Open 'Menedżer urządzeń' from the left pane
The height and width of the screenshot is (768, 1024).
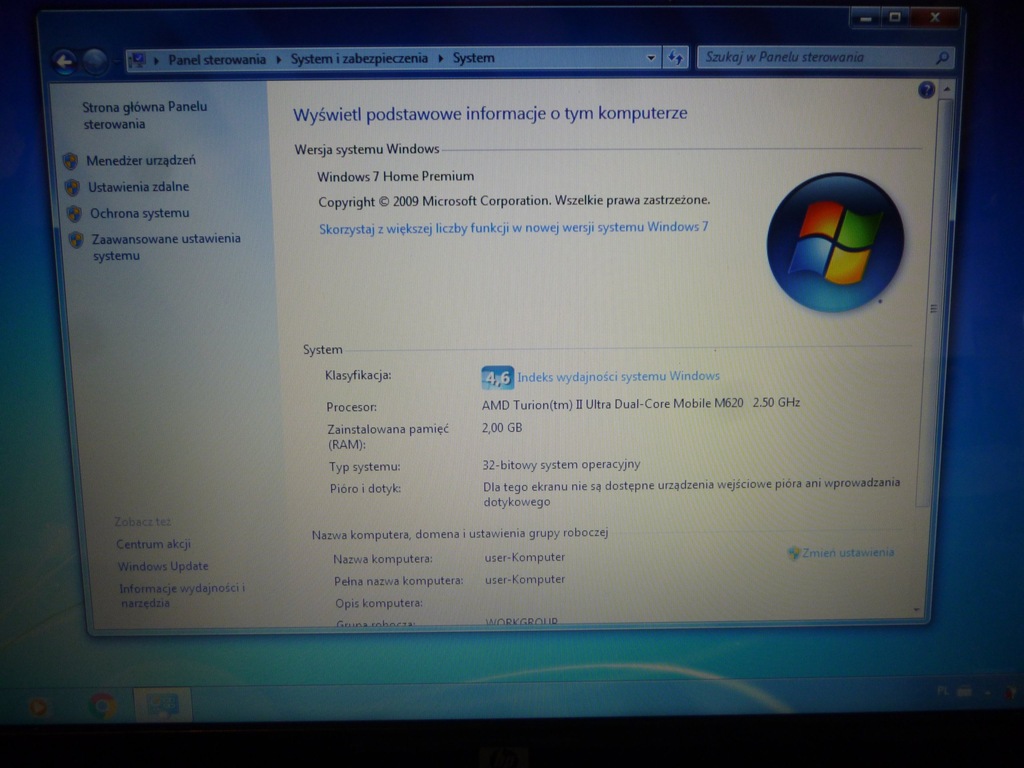(x=141, y=161)
